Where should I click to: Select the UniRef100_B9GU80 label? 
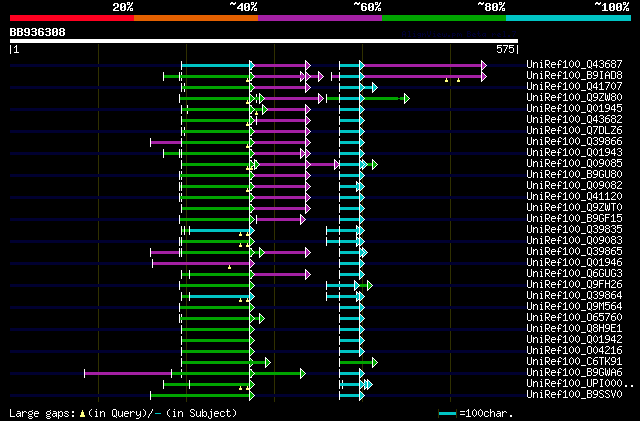[x=574, y=174]
